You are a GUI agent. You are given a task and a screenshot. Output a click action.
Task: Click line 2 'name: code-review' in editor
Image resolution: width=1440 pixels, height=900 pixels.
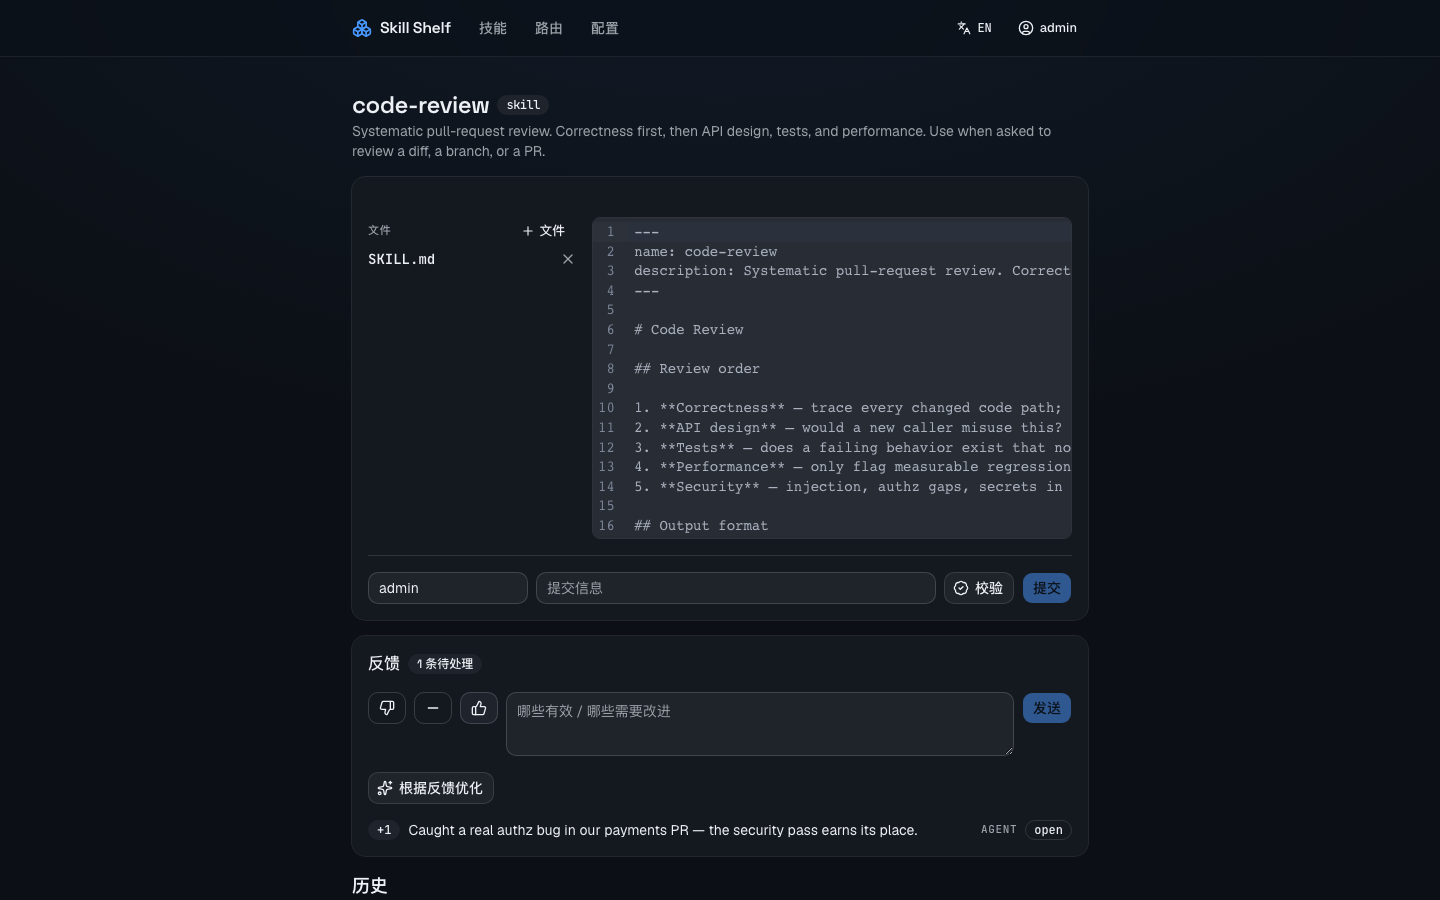point(705,251)
